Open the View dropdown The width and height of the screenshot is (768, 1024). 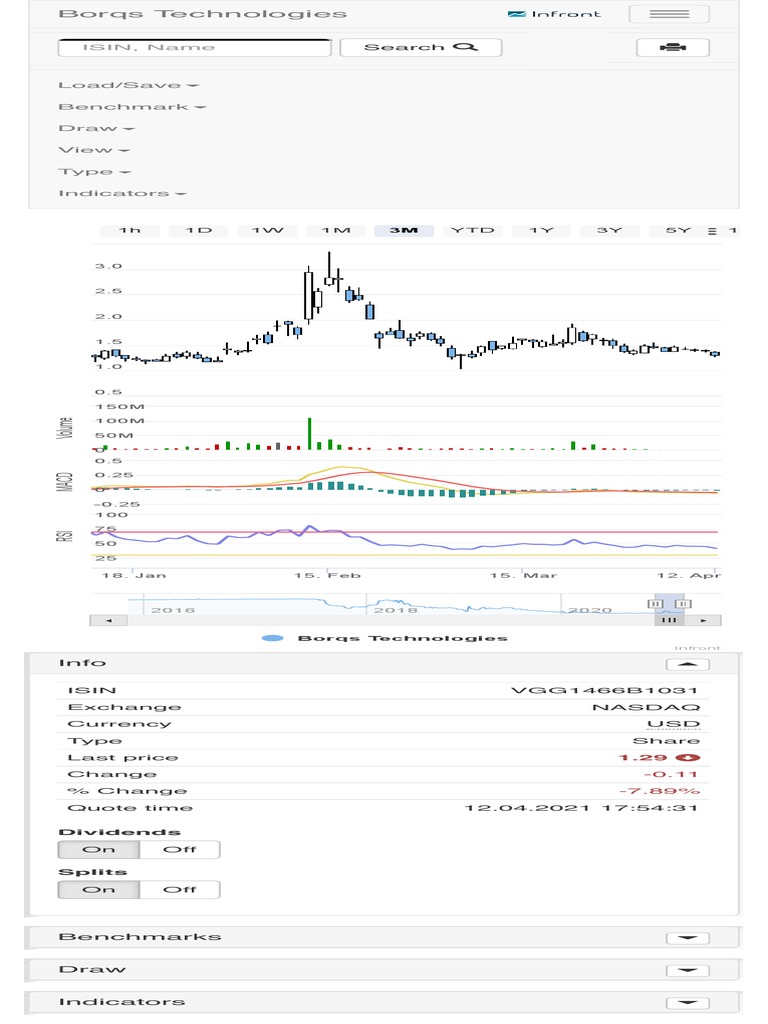pos(94,150)
